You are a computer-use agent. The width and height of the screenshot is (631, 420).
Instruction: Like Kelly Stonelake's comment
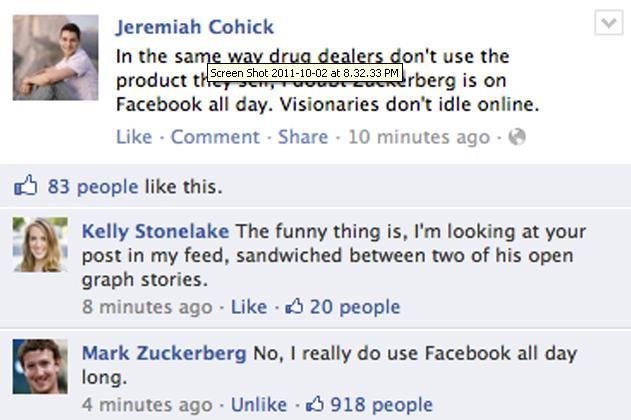(249, 307)
